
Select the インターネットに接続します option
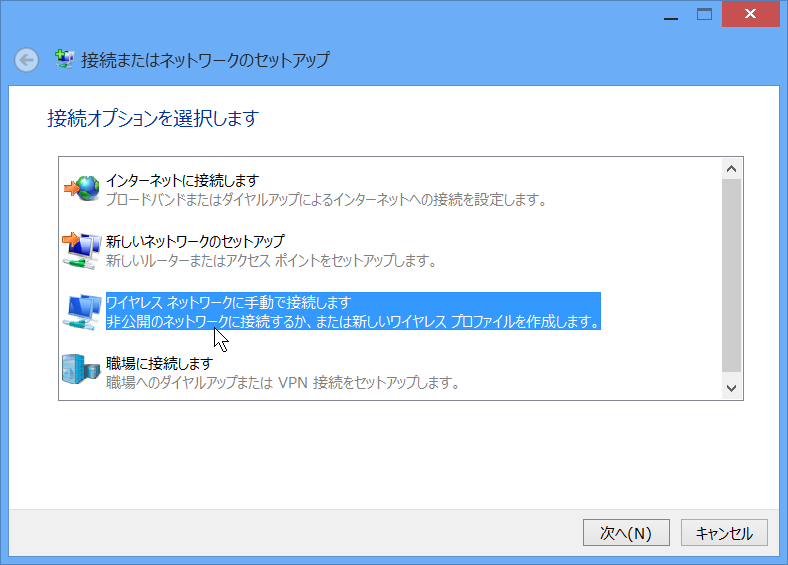182,180
